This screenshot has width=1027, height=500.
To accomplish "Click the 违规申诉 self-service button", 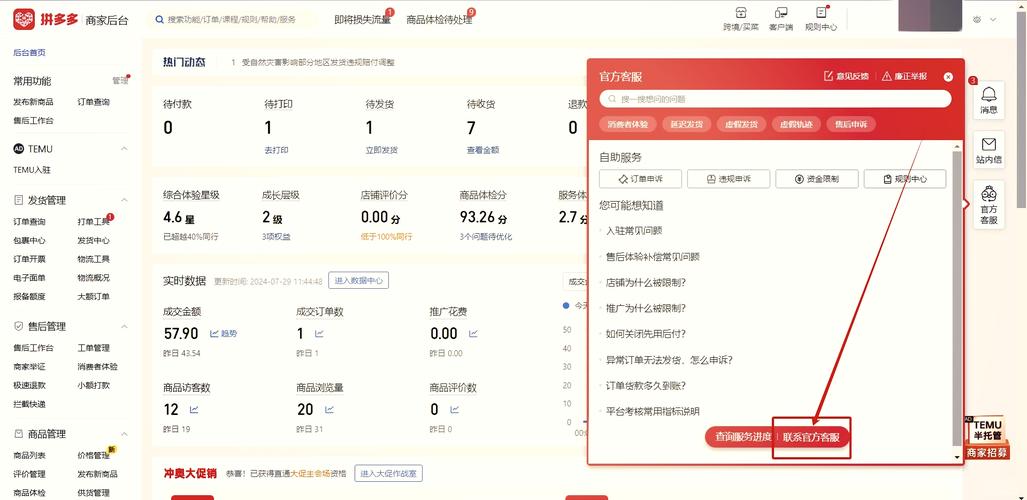I will tap(728, 179).
